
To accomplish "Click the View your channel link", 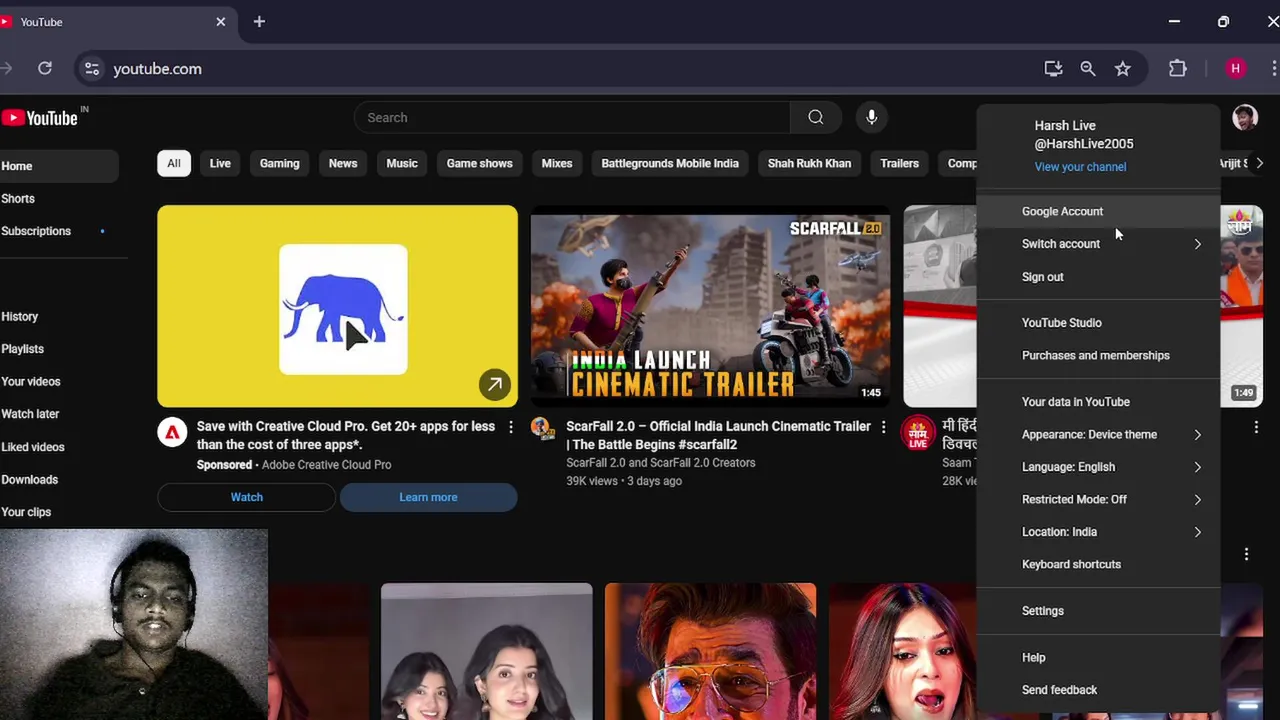I will click(1080, 167).
